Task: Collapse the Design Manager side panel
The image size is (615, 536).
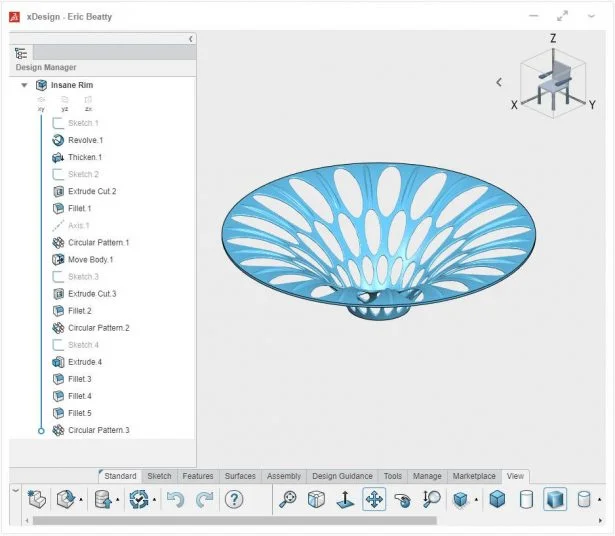Action: (x=190, y=38)
